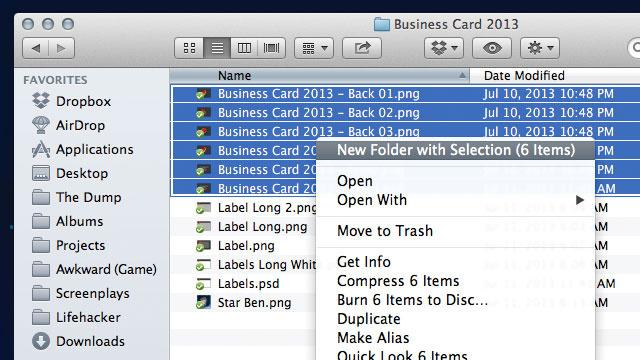The image size is (640, 360).
Task: Click the Back 01.png file icon
Action: [203, 94]
